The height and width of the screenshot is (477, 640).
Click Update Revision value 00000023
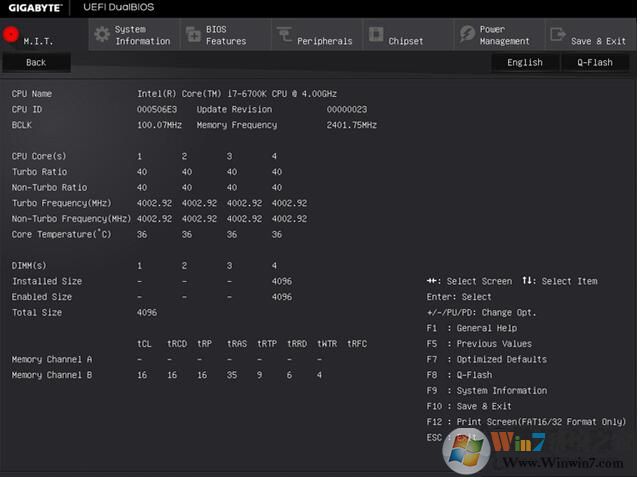click(x=347, y=109)
